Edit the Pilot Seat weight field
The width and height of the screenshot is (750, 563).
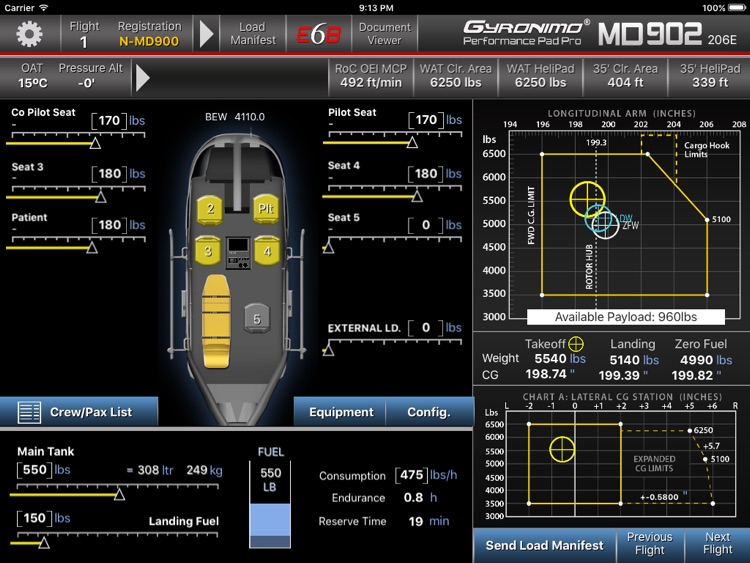click(426, 120)
